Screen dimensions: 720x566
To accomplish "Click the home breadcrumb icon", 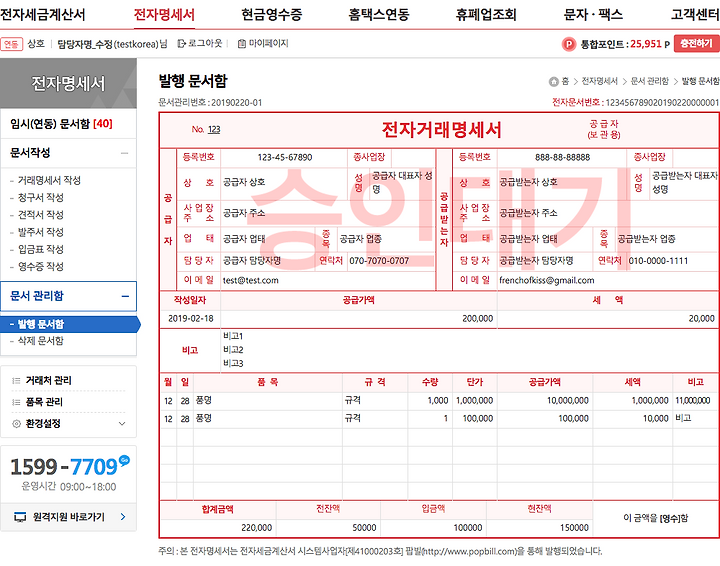I will coord(553,81).
